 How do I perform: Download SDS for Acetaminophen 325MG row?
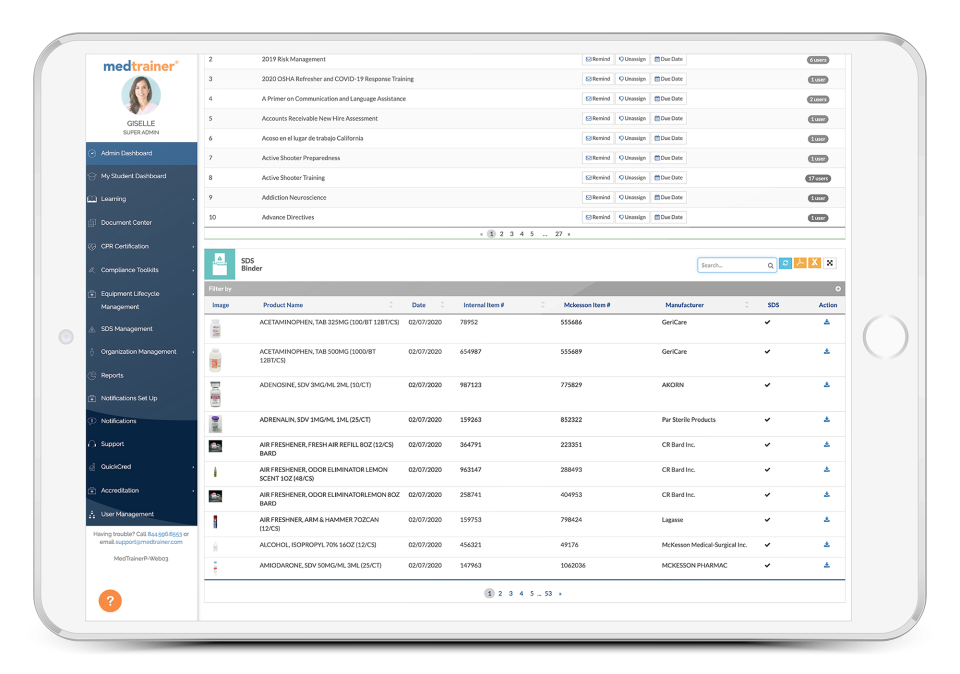[x=827, y=322]
